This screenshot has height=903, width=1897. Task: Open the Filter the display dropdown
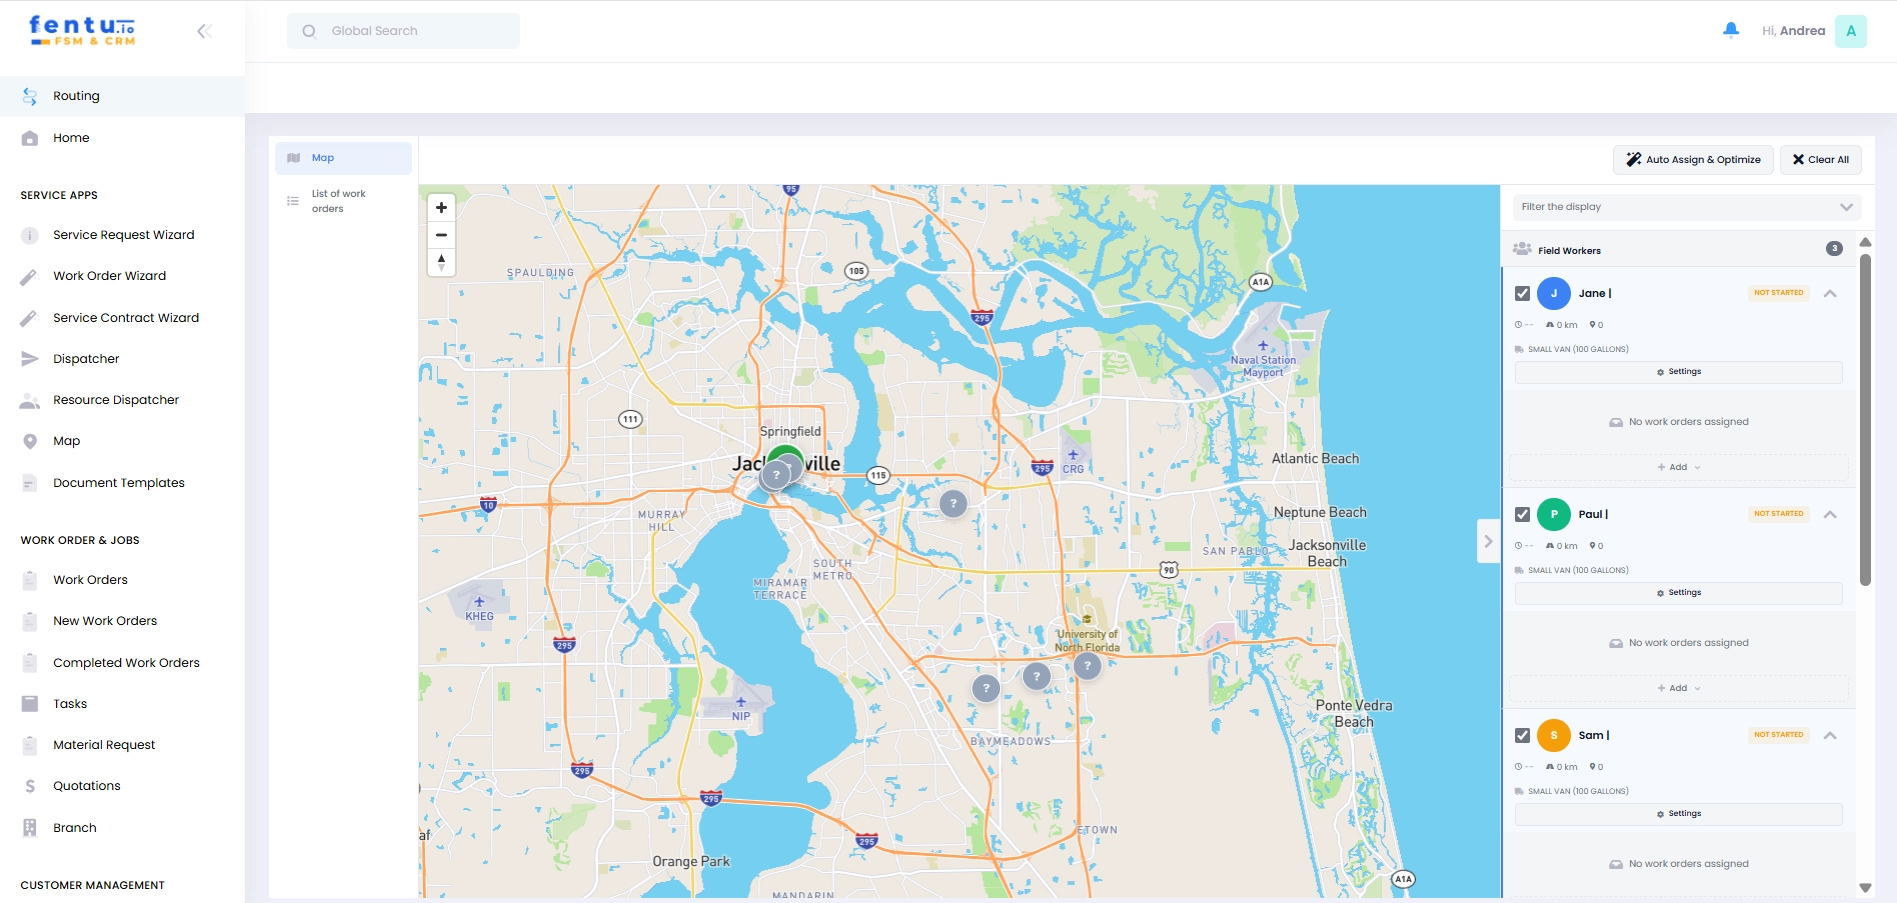tap(1686, 207)
